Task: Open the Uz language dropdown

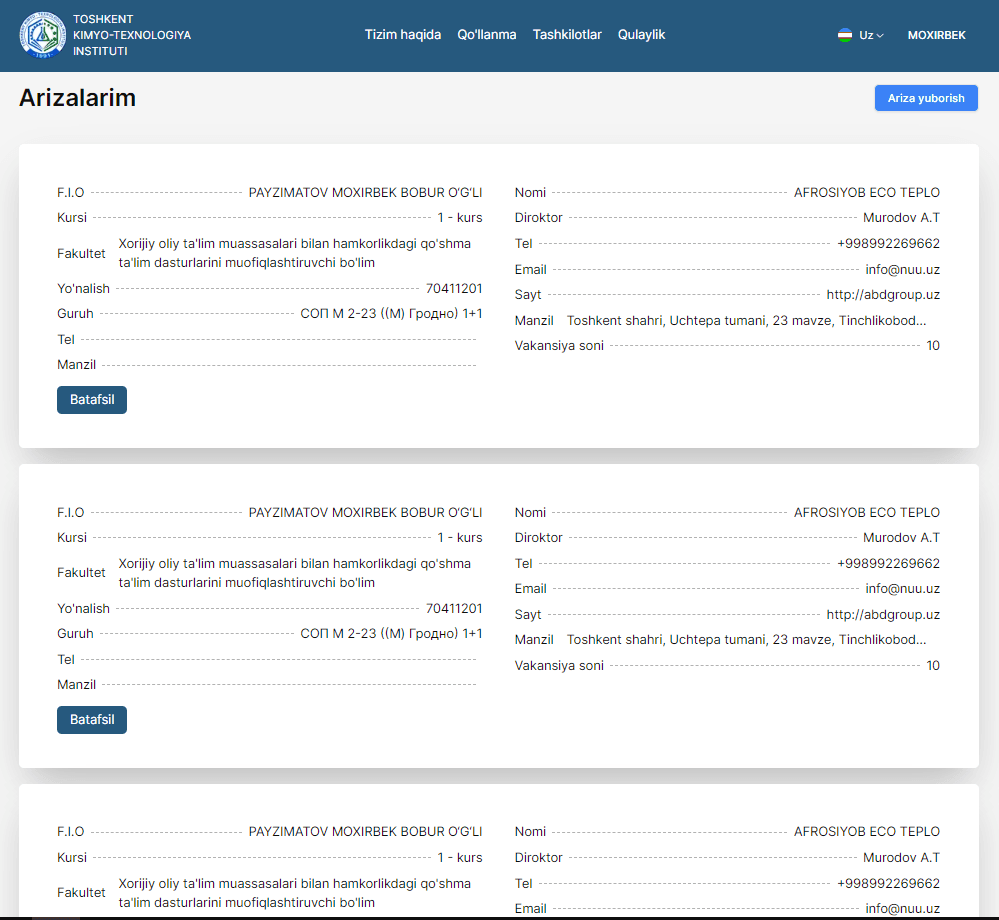Action: pos(871,35)
